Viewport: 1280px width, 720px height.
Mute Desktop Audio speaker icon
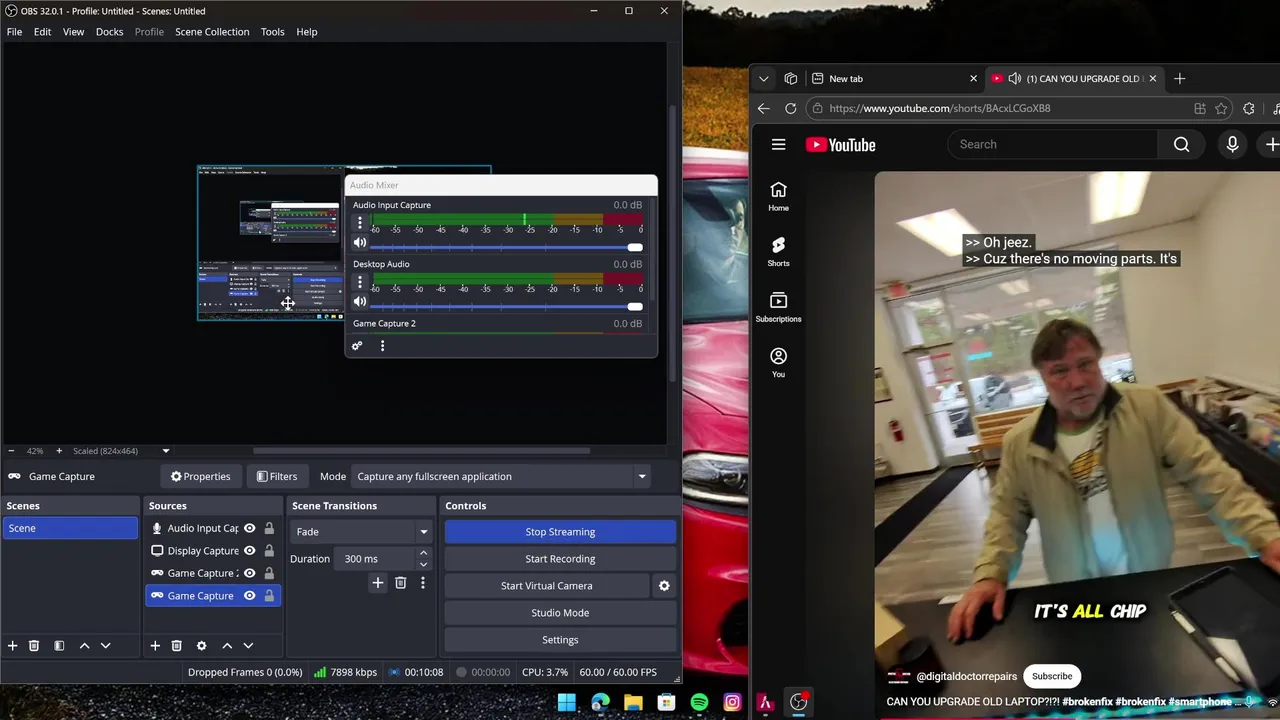pyautogui.click(x=360, y=302)
